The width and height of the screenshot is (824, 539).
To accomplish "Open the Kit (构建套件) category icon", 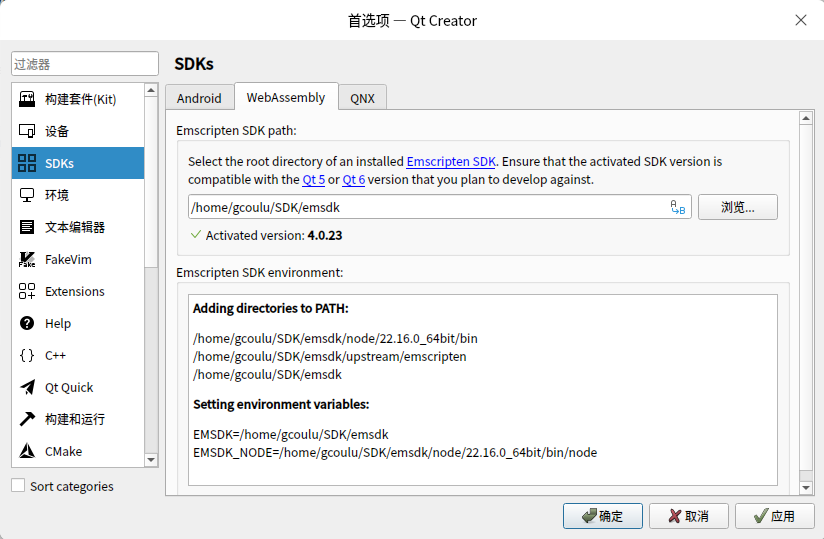I will coord(27,99).
